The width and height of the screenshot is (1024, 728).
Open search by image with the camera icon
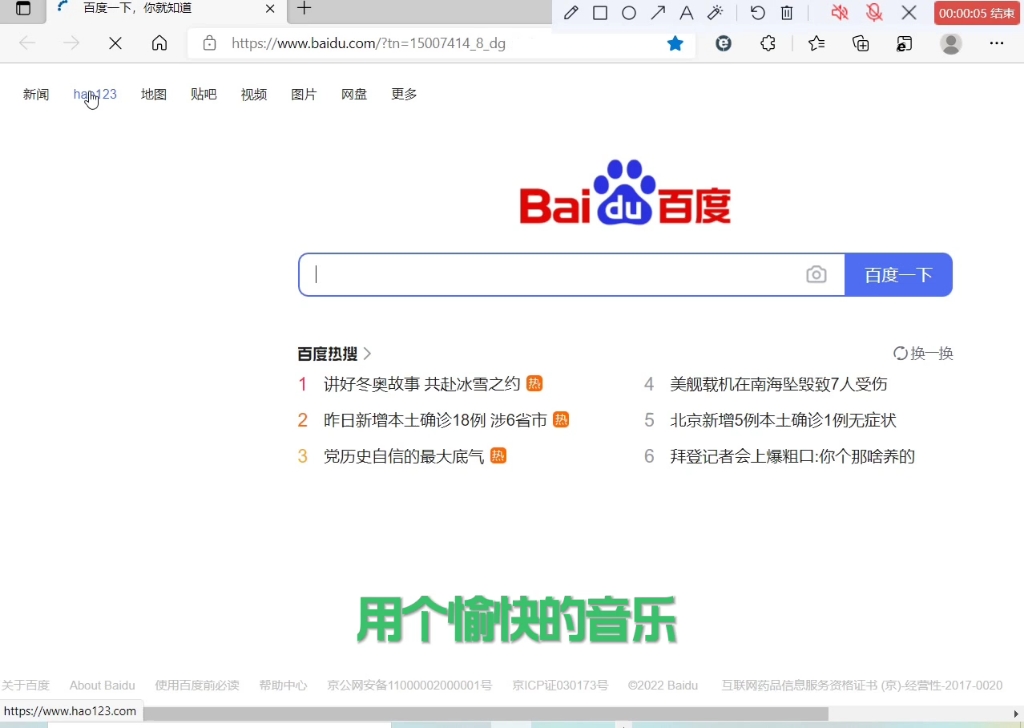click(816, 274)
